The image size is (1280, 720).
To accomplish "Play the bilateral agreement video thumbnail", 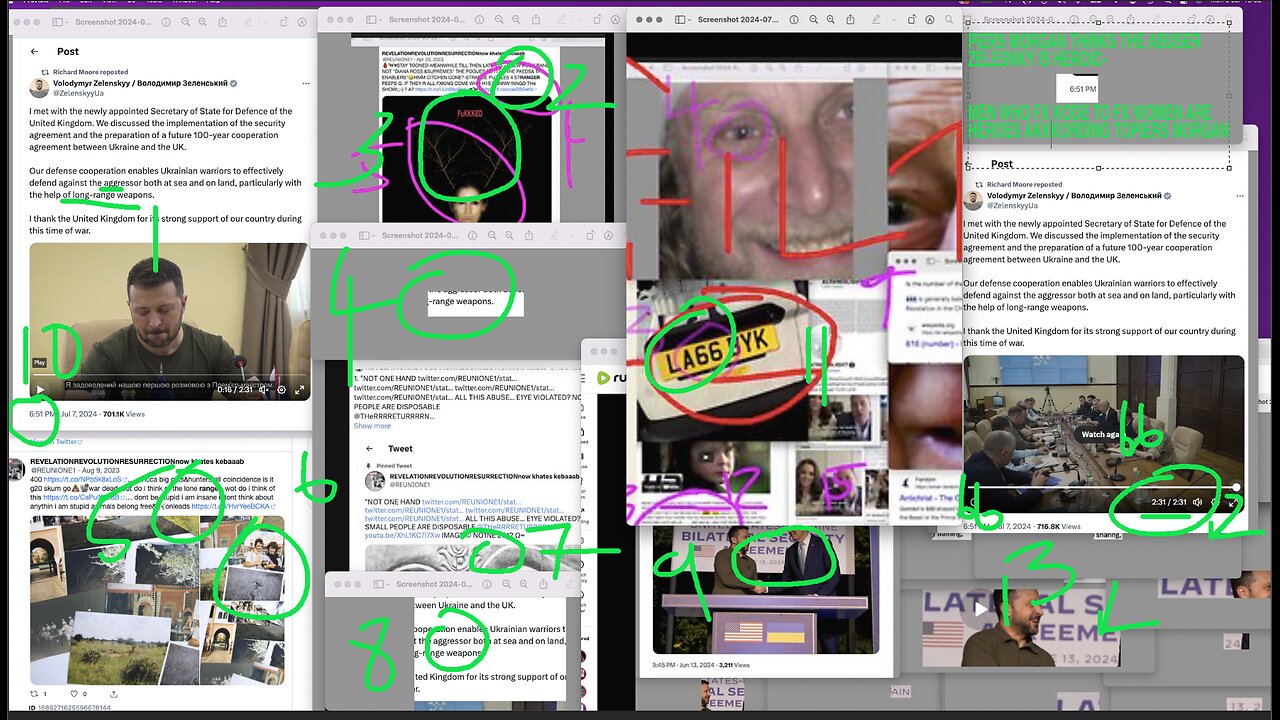I will click(982, 609).
